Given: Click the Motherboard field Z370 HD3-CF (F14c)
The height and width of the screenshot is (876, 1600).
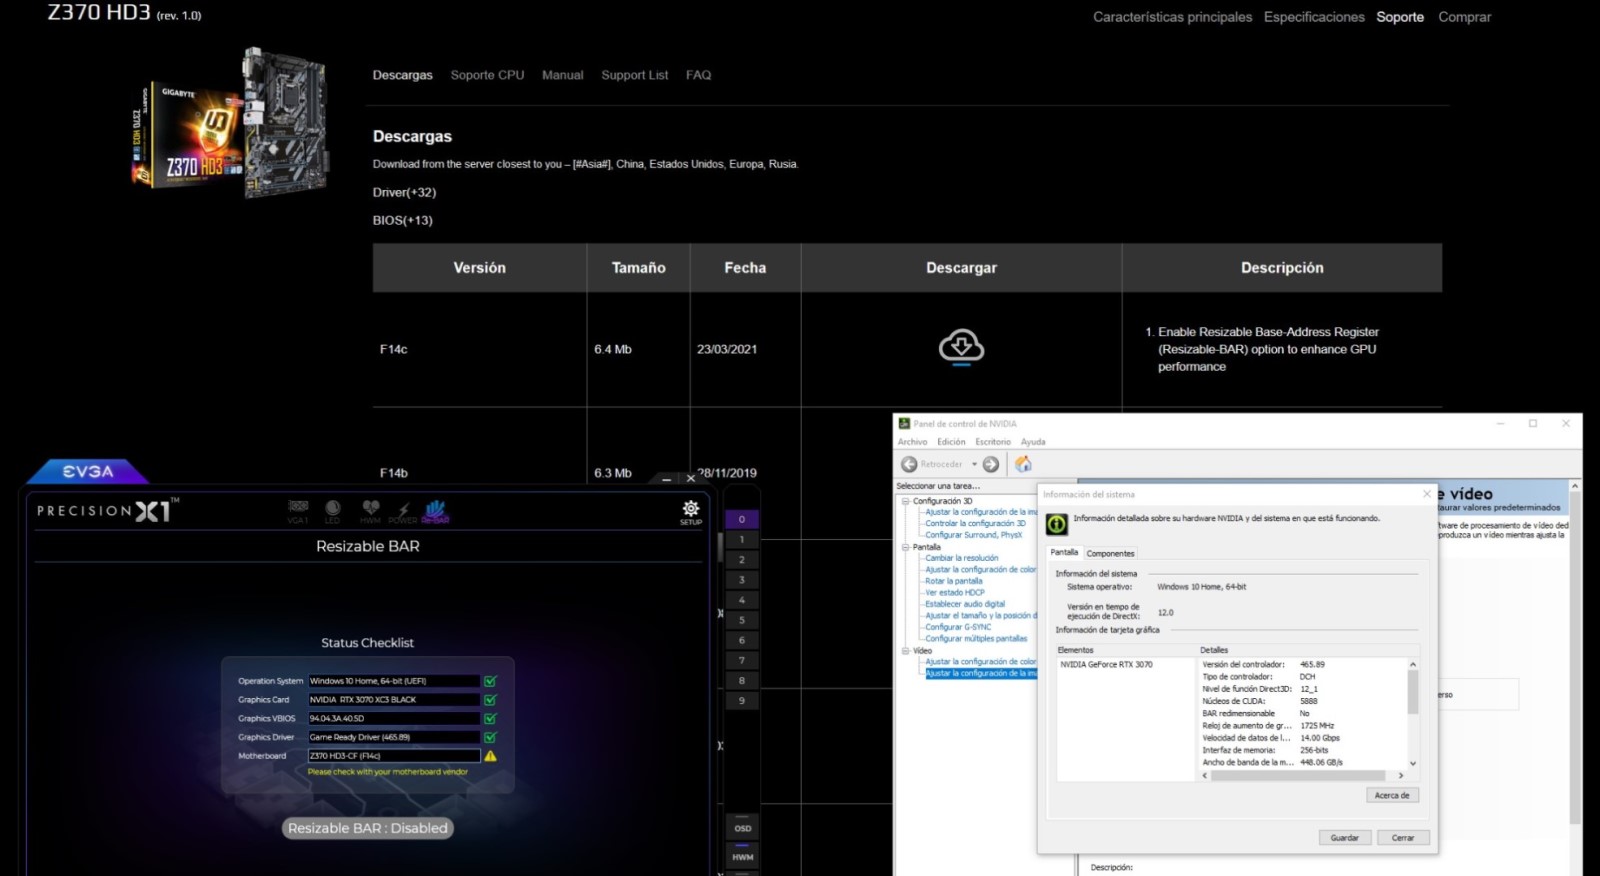Looking at the screenshot, I should click(x=394, y=756).
